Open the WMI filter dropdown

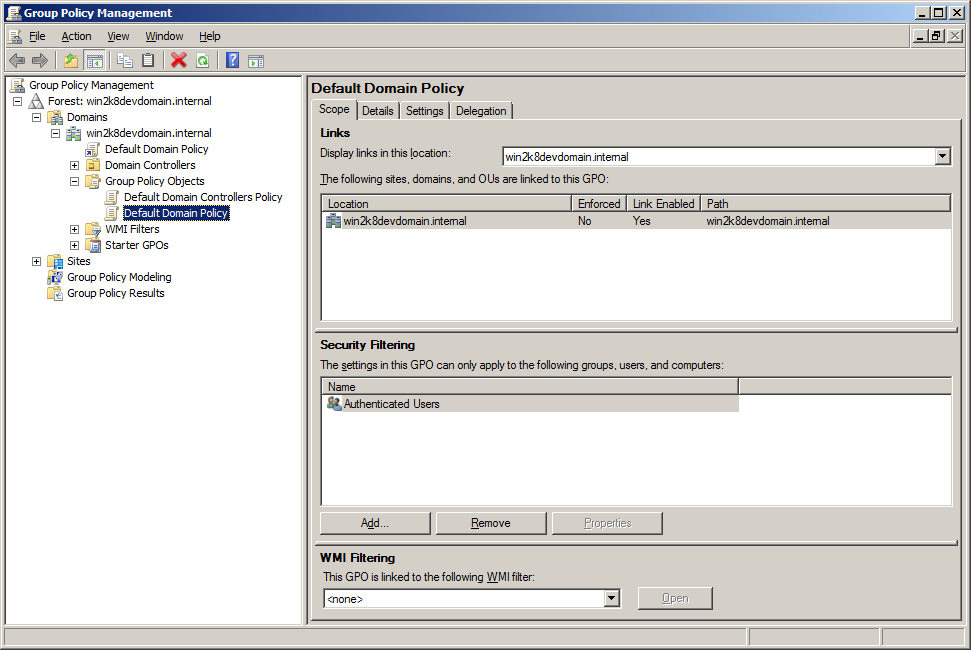612,599
